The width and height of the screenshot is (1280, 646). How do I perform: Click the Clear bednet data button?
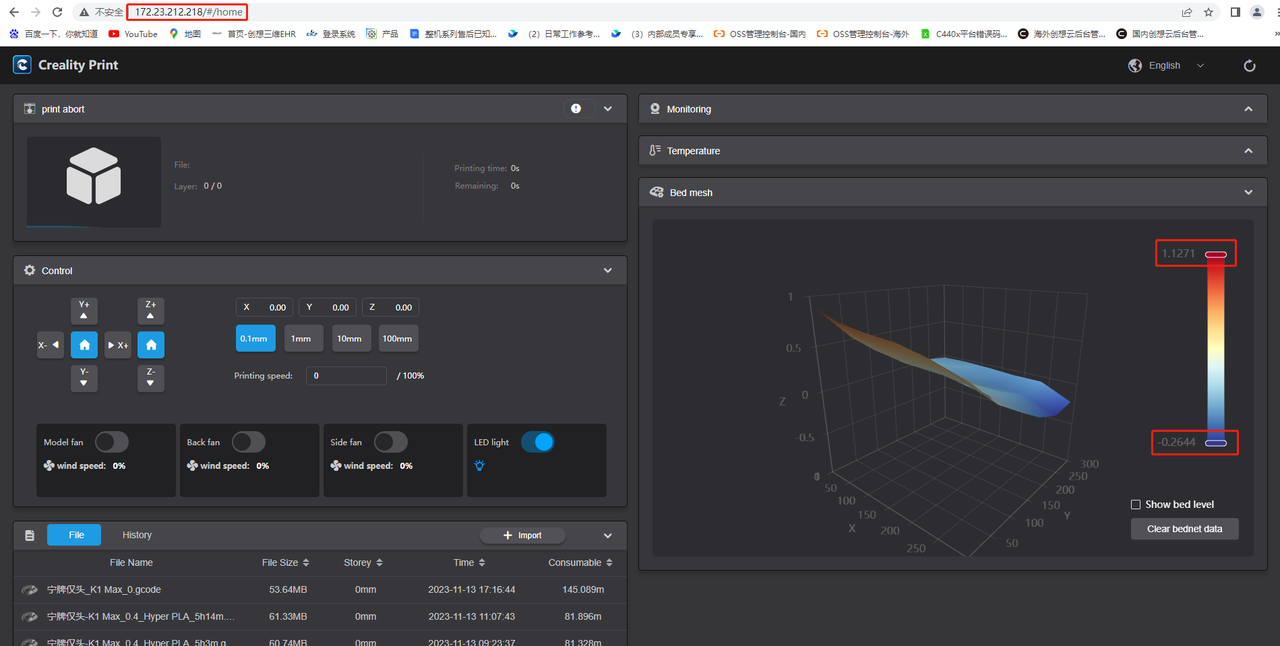(x=1184, y=529)
